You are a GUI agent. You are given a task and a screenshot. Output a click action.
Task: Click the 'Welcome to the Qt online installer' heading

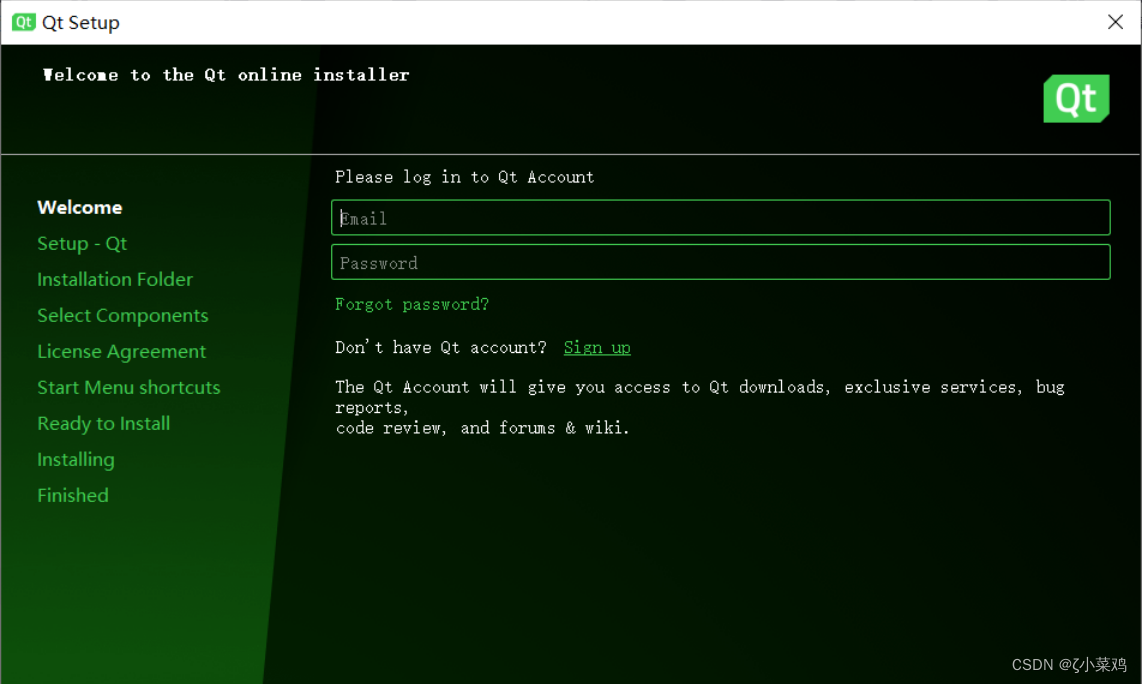pos(226,74)
